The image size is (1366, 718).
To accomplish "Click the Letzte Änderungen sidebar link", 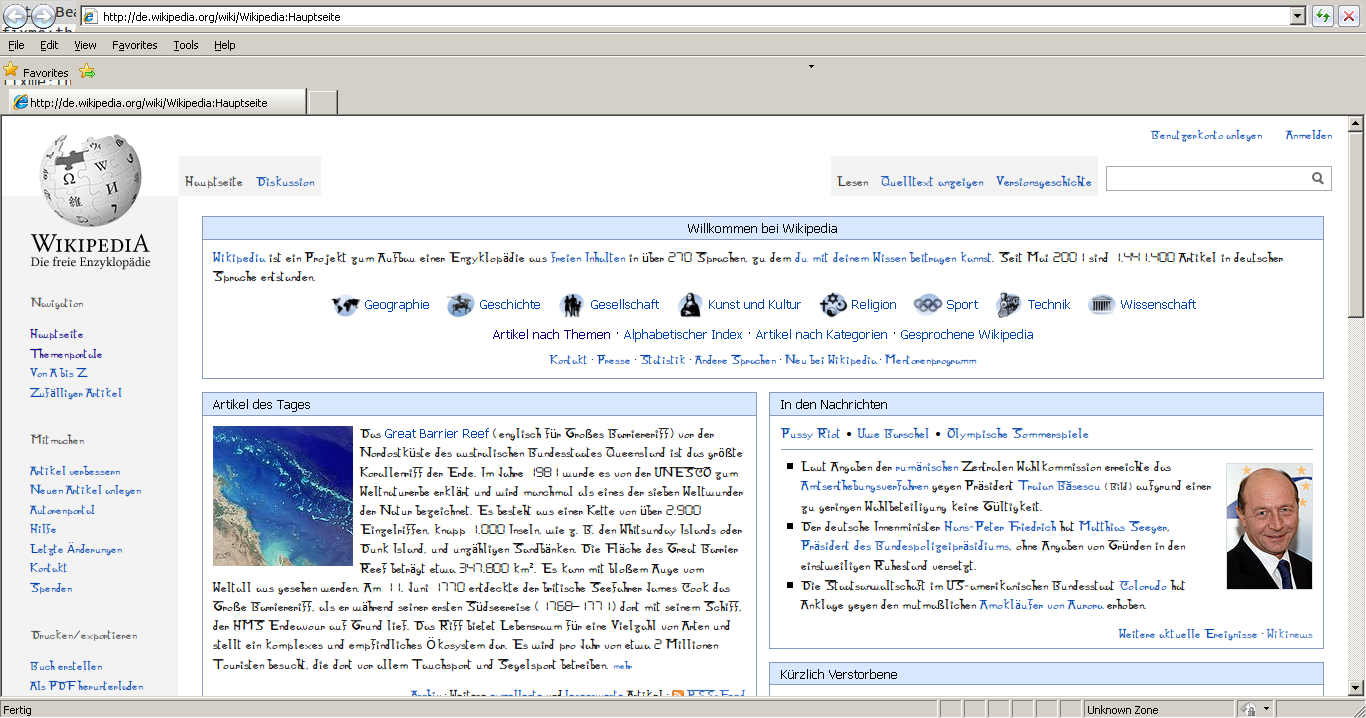I will coord(76,549).
